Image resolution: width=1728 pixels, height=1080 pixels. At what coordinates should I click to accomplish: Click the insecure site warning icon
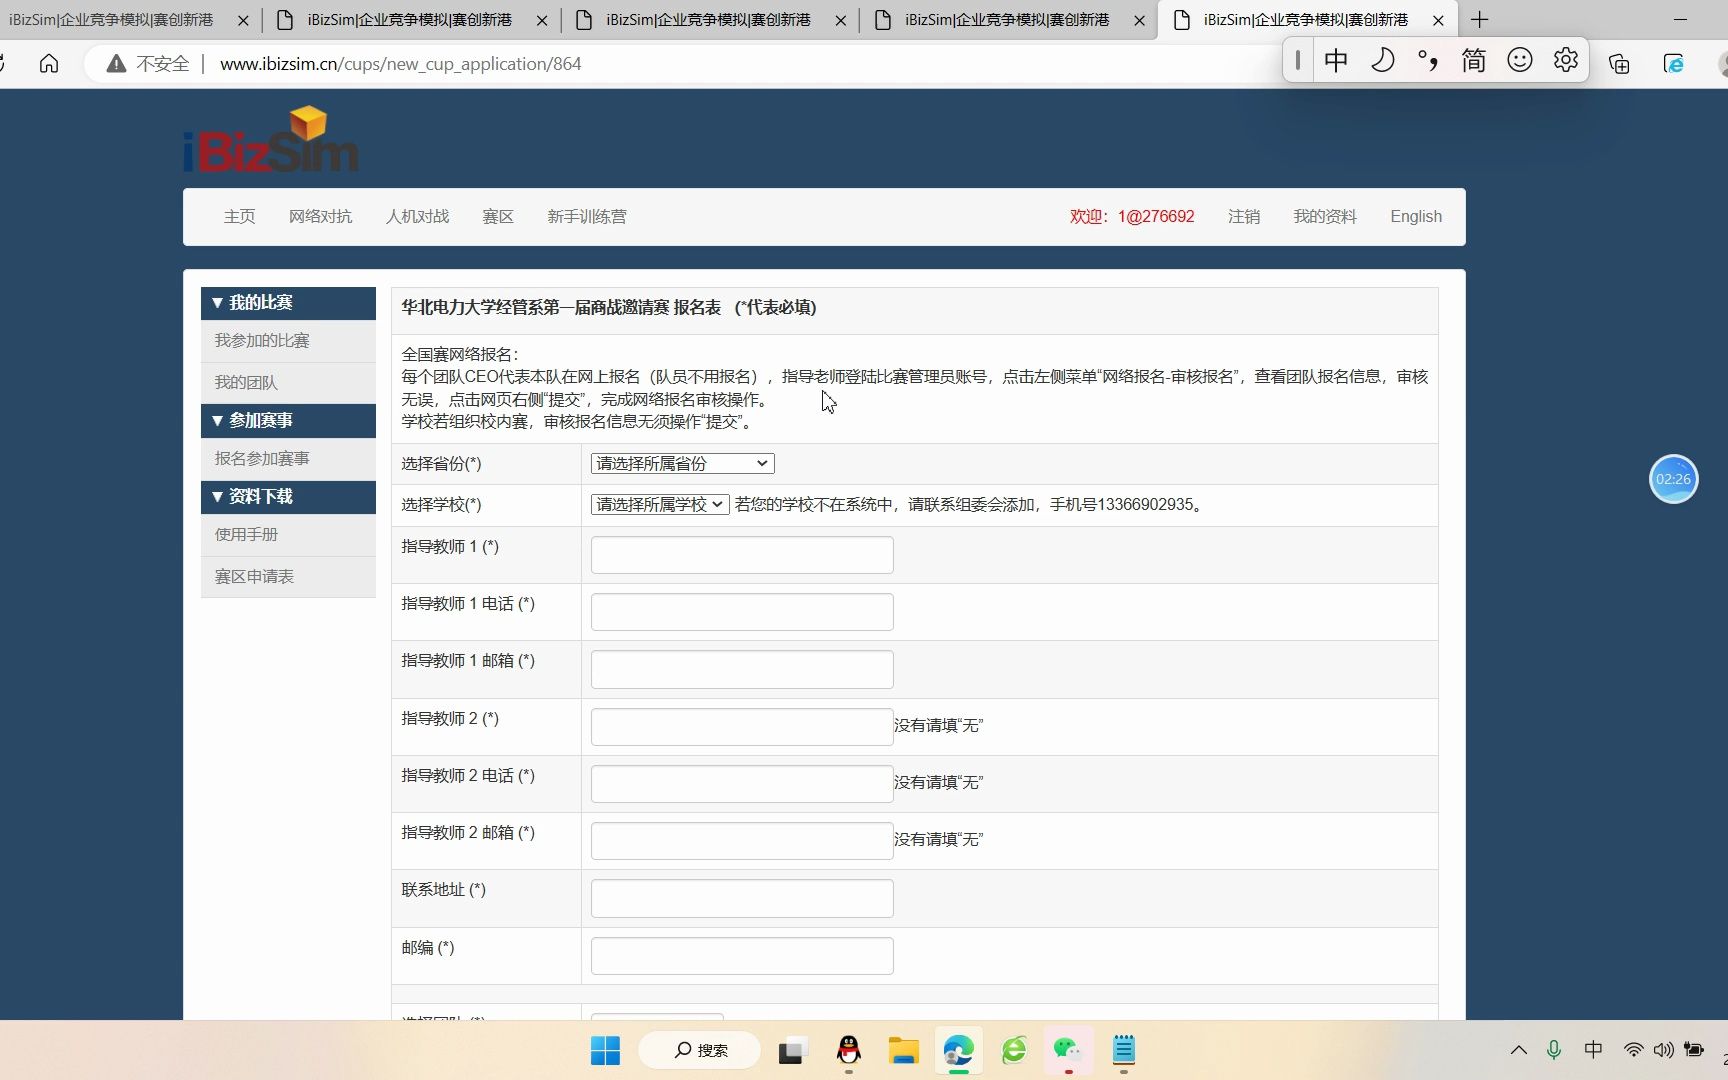click(x=117, y=64)
